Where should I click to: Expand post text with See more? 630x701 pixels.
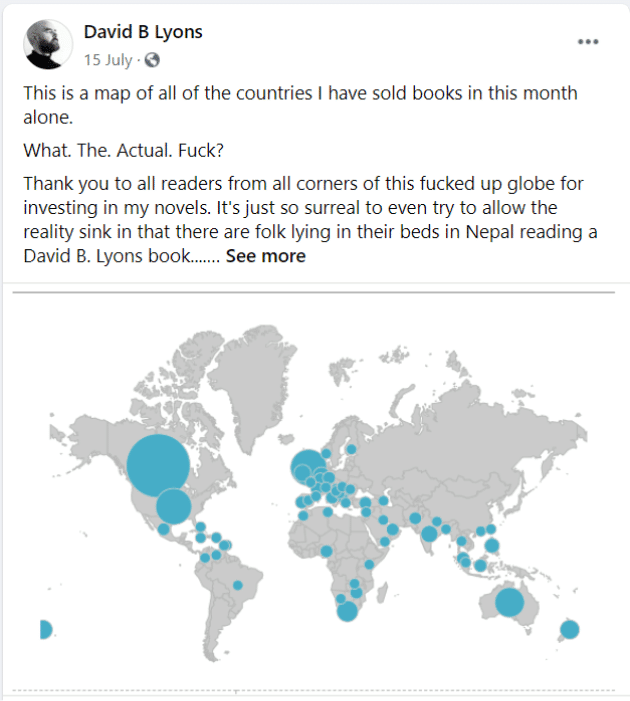[x=266, y=256]
